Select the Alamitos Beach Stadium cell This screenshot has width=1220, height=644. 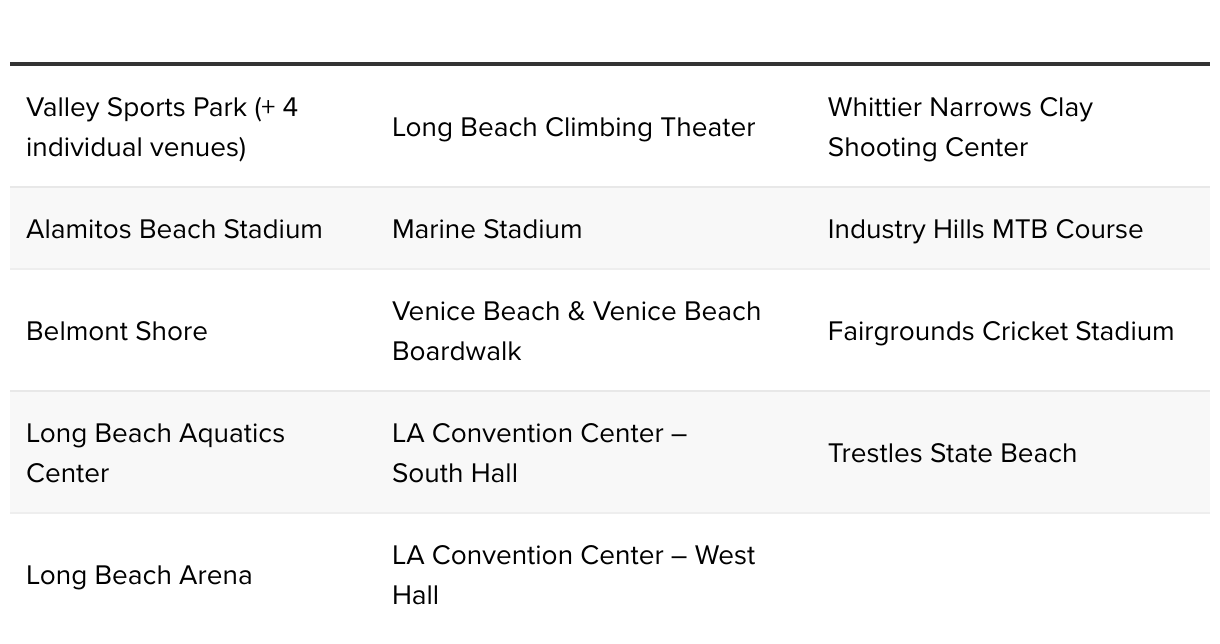(193, 229)
